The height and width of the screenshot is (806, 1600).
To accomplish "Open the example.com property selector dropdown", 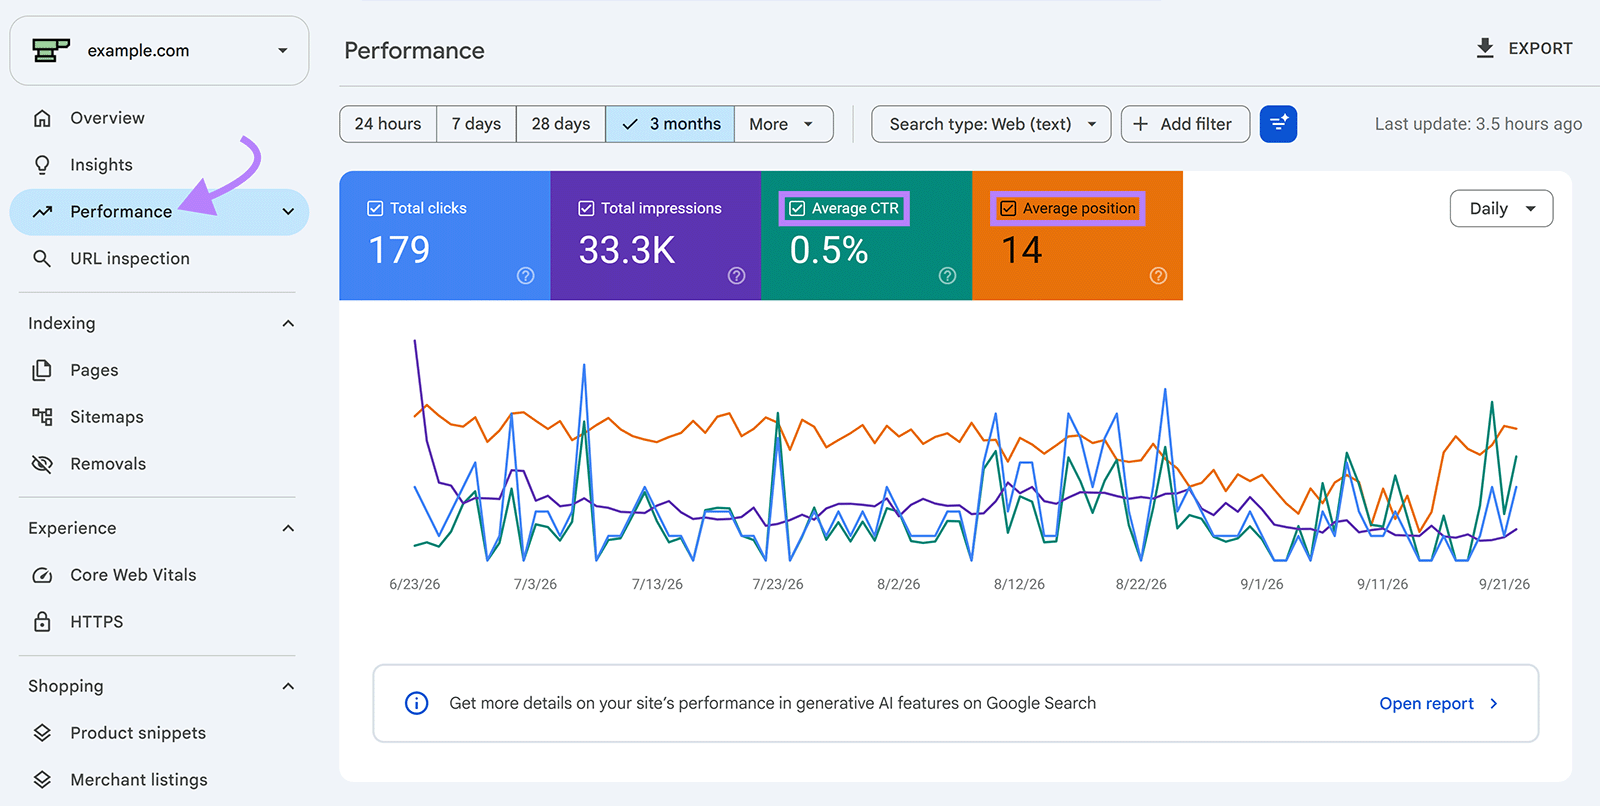I will pos(159,51).
